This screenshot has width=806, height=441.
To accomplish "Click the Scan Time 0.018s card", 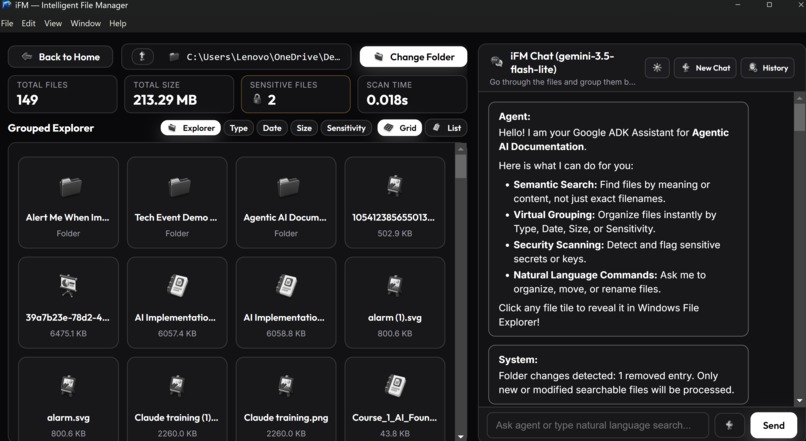I will pos(412,94).
